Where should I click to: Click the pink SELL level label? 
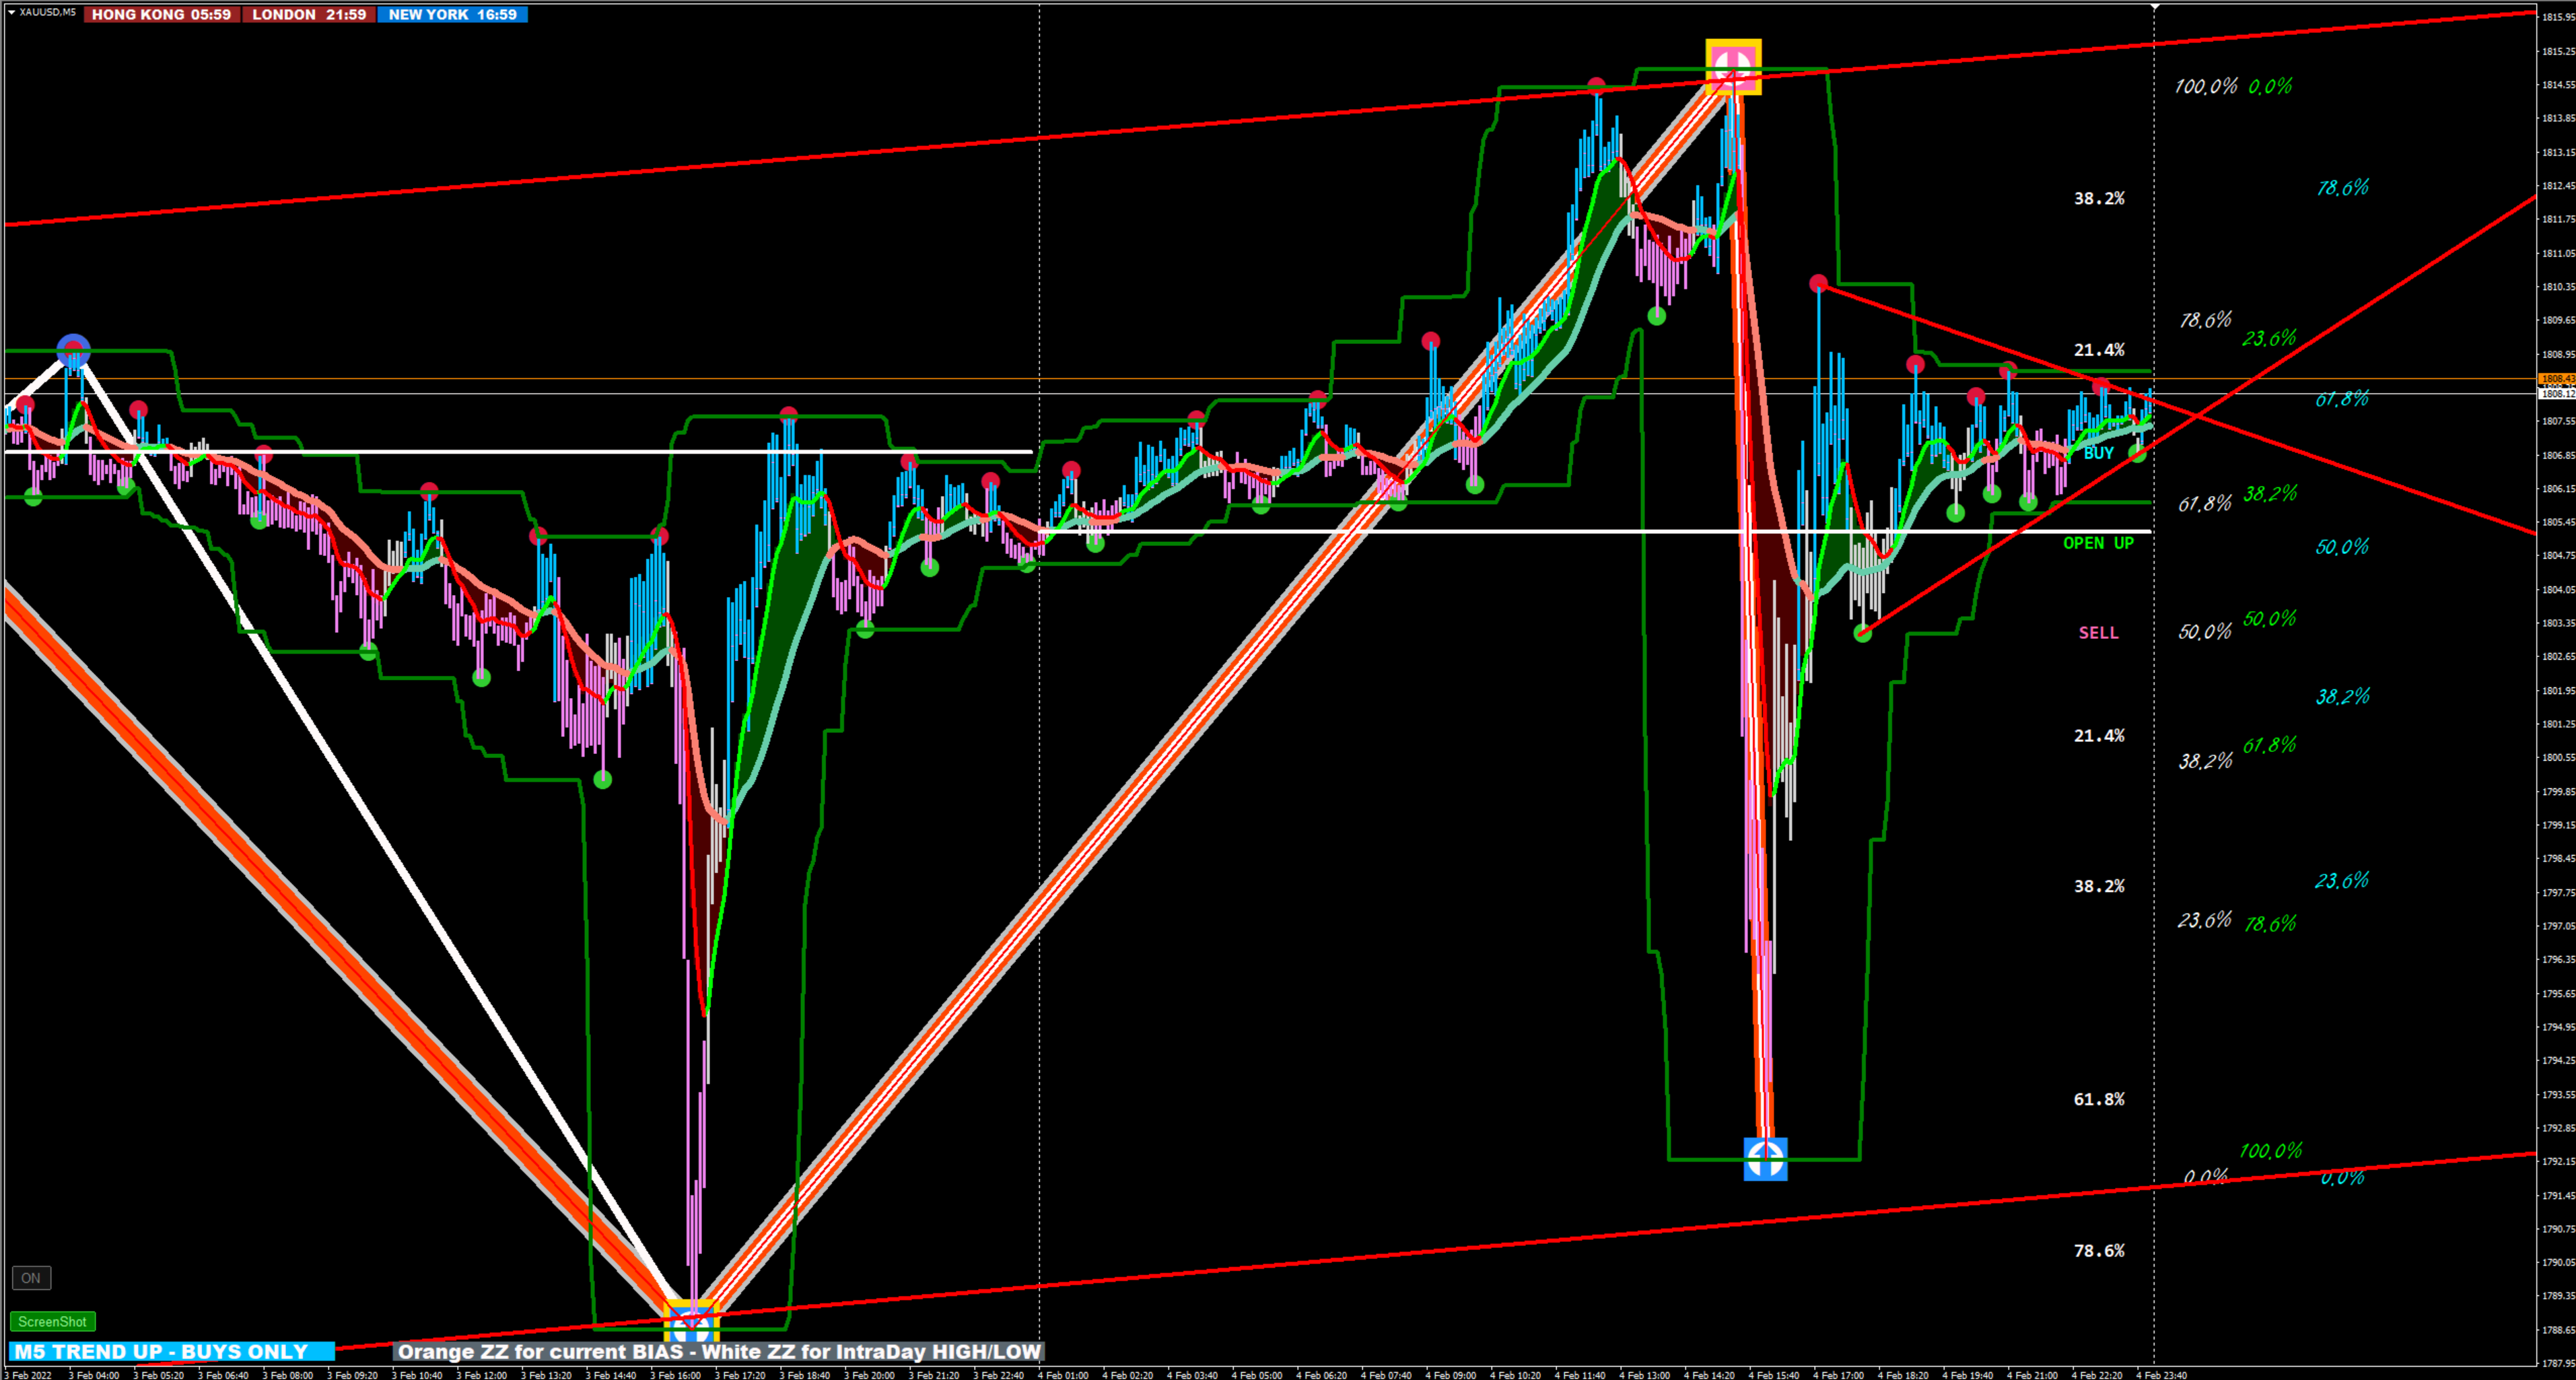tap(2098, 632)
